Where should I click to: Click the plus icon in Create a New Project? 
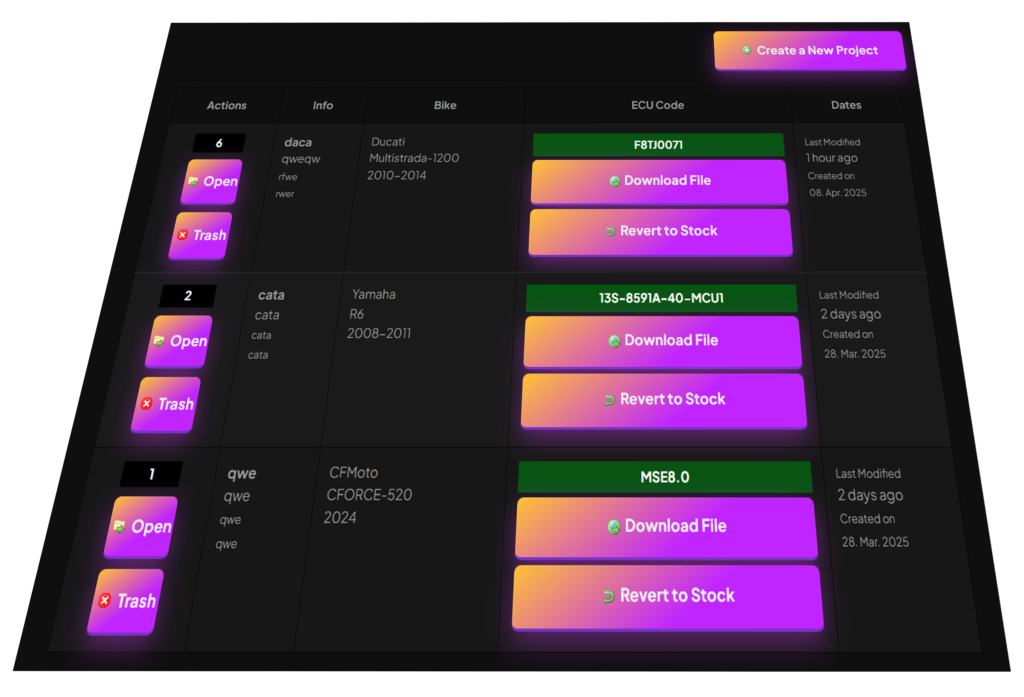pyautogui.click(x=746, y=50)
